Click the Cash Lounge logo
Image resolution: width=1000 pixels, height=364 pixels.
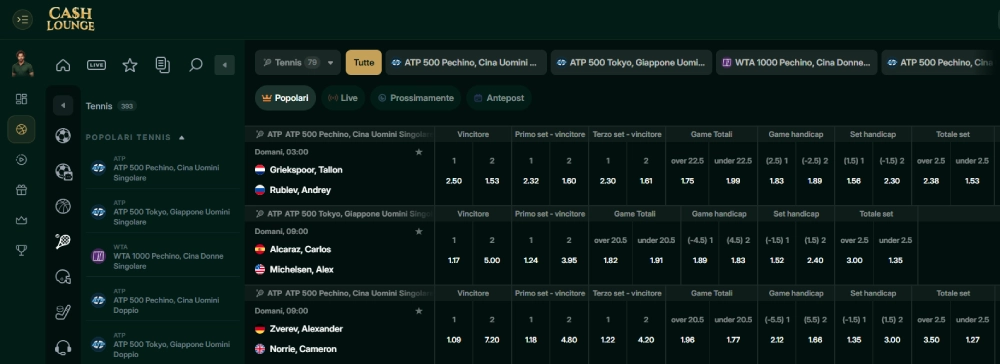coord(70,19)
